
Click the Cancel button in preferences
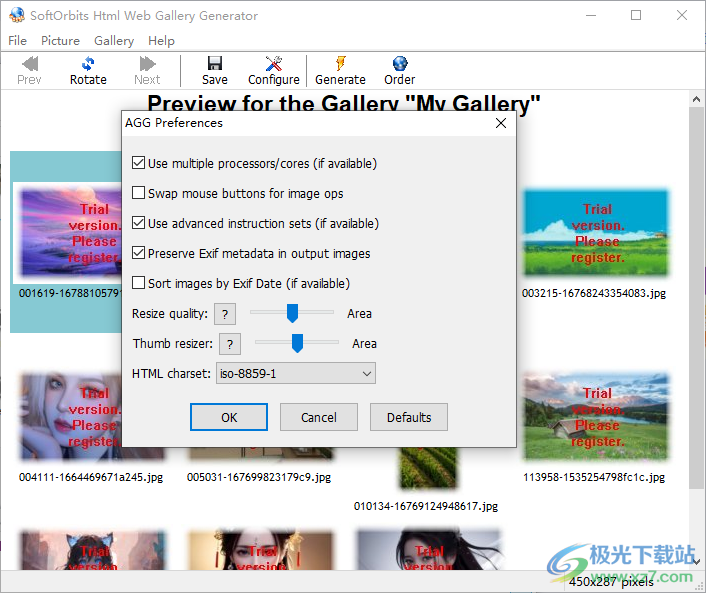pyautogui.click(x=319, y=417)
